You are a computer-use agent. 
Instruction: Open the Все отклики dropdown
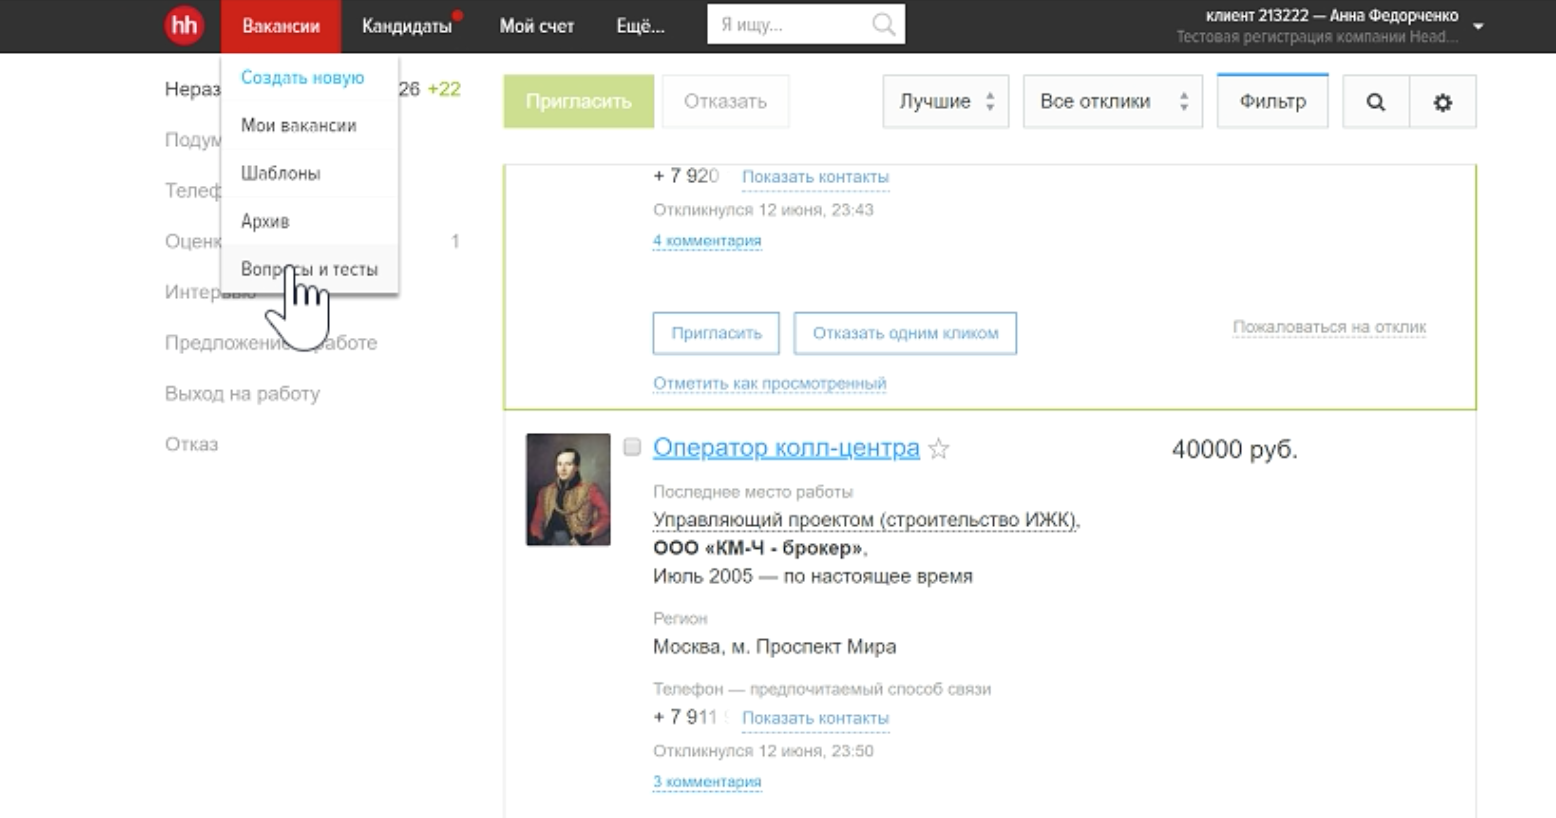[x=1112, y=102]
